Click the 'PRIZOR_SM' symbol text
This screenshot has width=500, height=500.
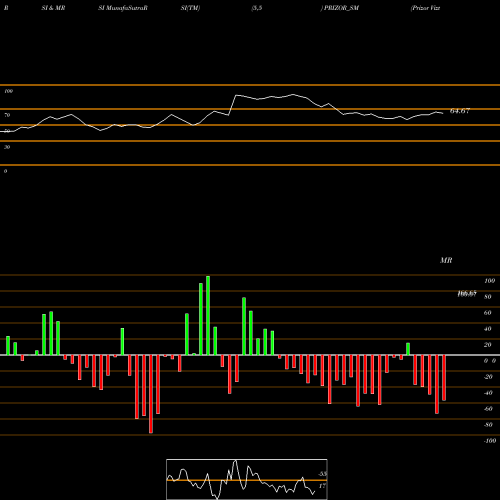click(x=341, y=8)
